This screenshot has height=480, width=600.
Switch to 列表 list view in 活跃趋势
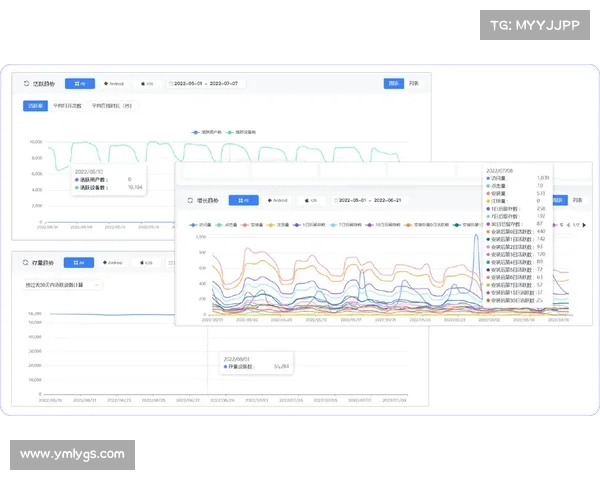(414, 84)
